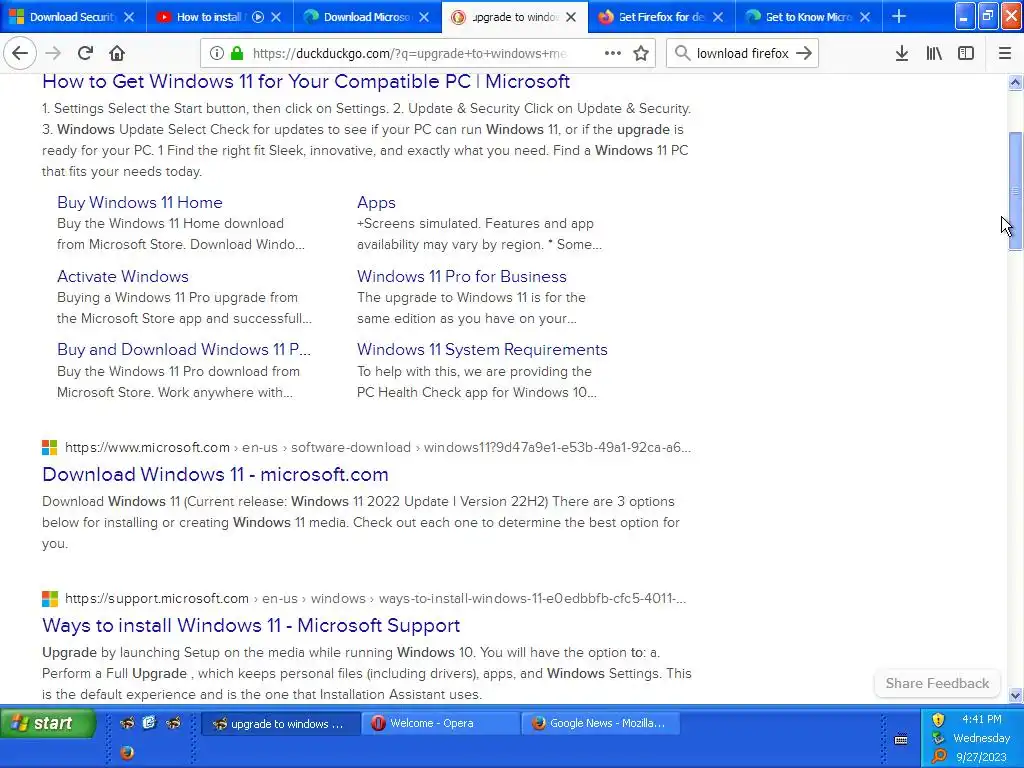Launch the Internet Explorer quick launch icon
The height and width of the screenshot is (768, 1024).
150,722
